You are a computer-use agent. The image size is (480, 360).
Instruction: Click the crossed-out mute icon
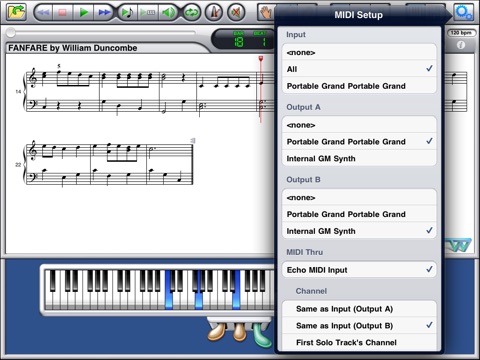pyautogui.click(x=236, y=13)
